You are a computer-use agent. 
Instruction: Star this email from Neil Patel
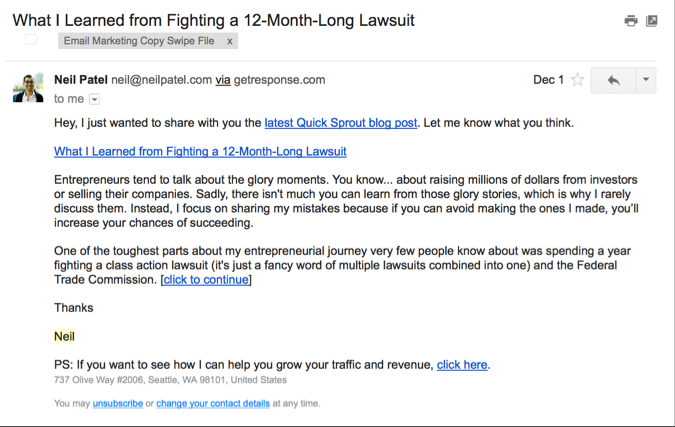pos(577,80)
